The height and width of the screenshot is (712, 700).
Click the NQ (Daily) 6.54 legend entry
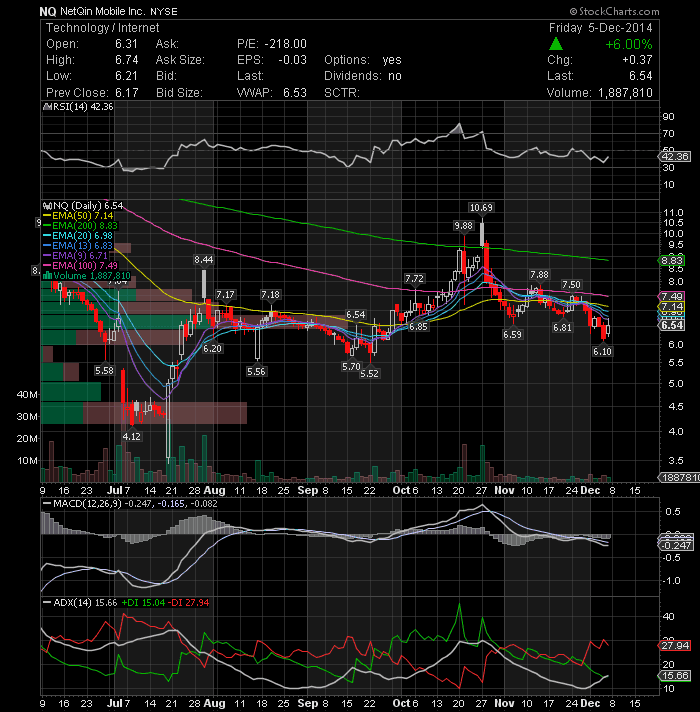point(83,206)
